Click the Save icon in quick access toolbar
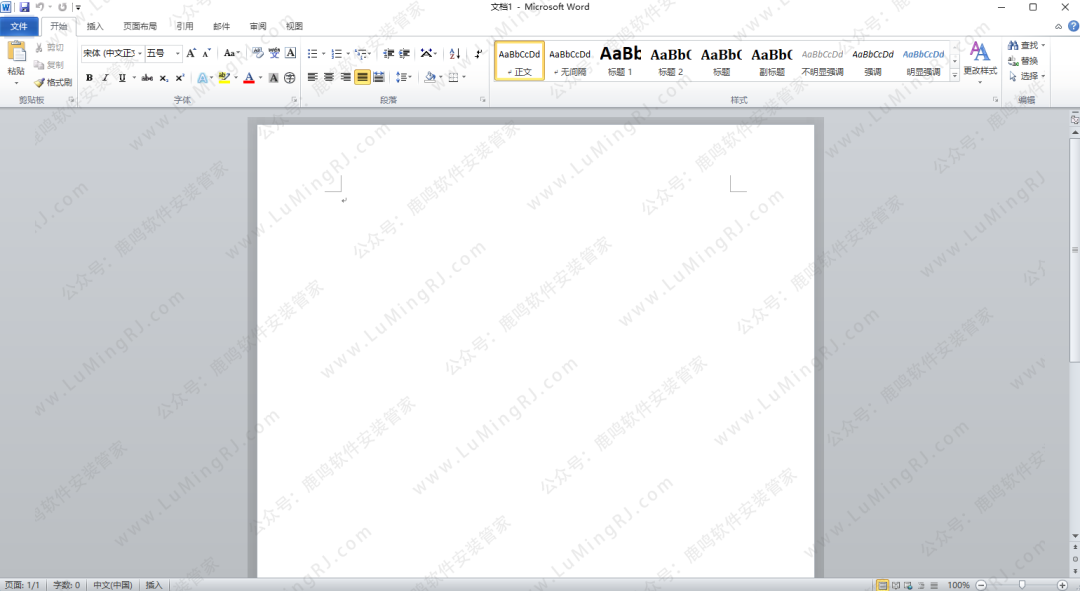This screenshot has width=1080, height=591. [24, 7]
